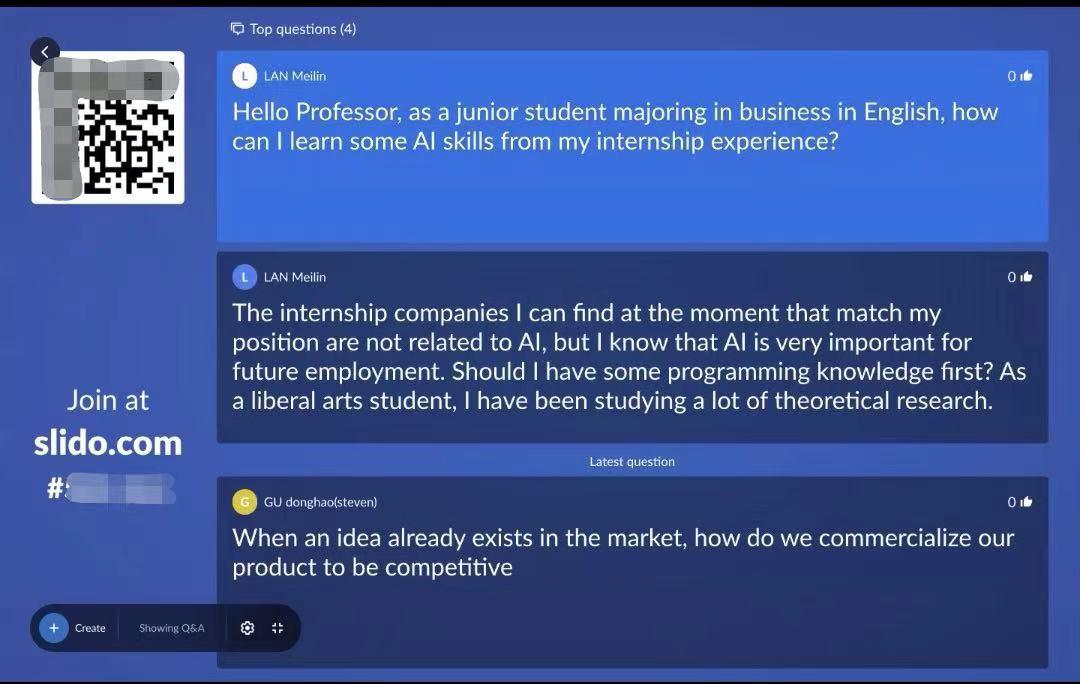Viewport: 1080px width, 684px height.
Task: Click the Latest question section label
Action: [x=632, y=462]
